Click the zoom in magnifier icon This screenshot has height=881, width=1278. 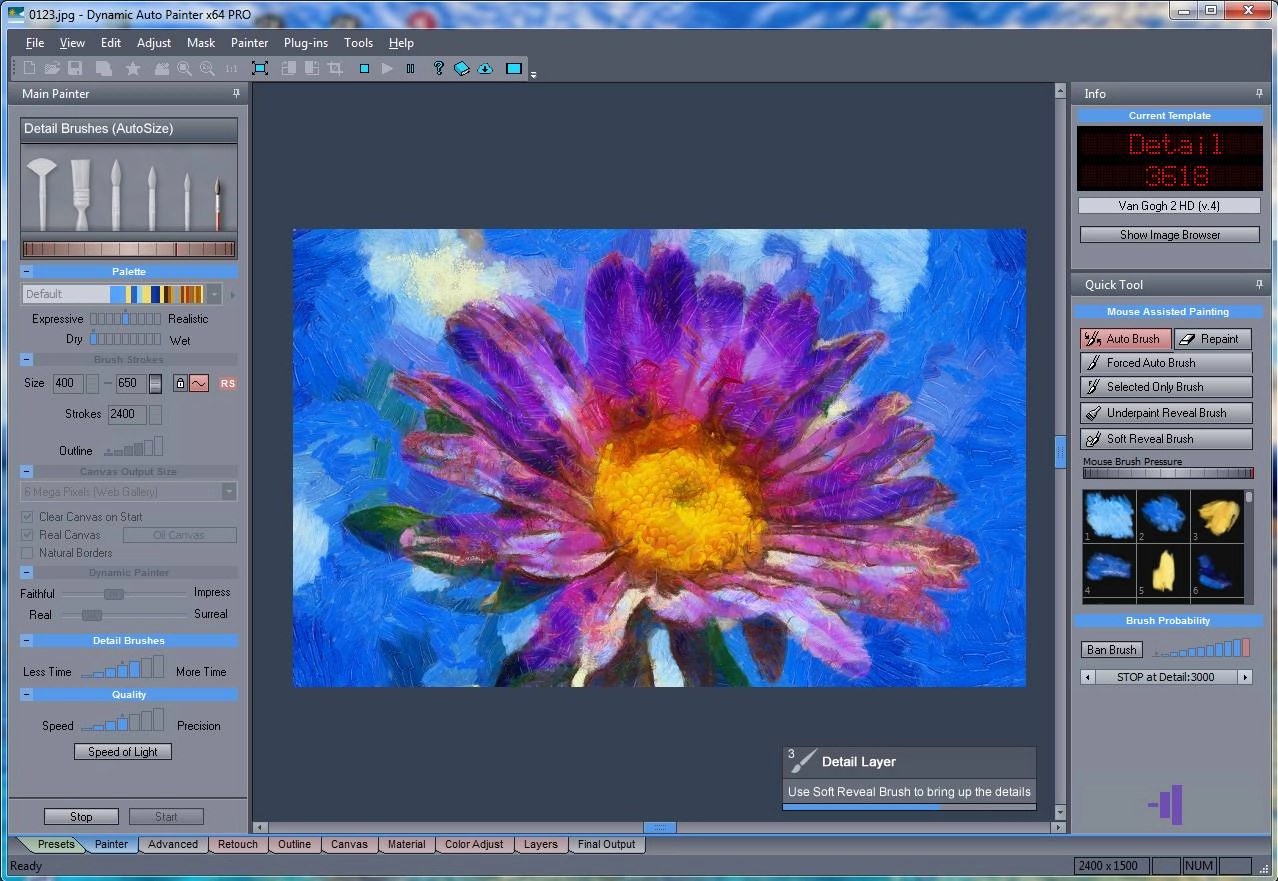click(184, 68)
